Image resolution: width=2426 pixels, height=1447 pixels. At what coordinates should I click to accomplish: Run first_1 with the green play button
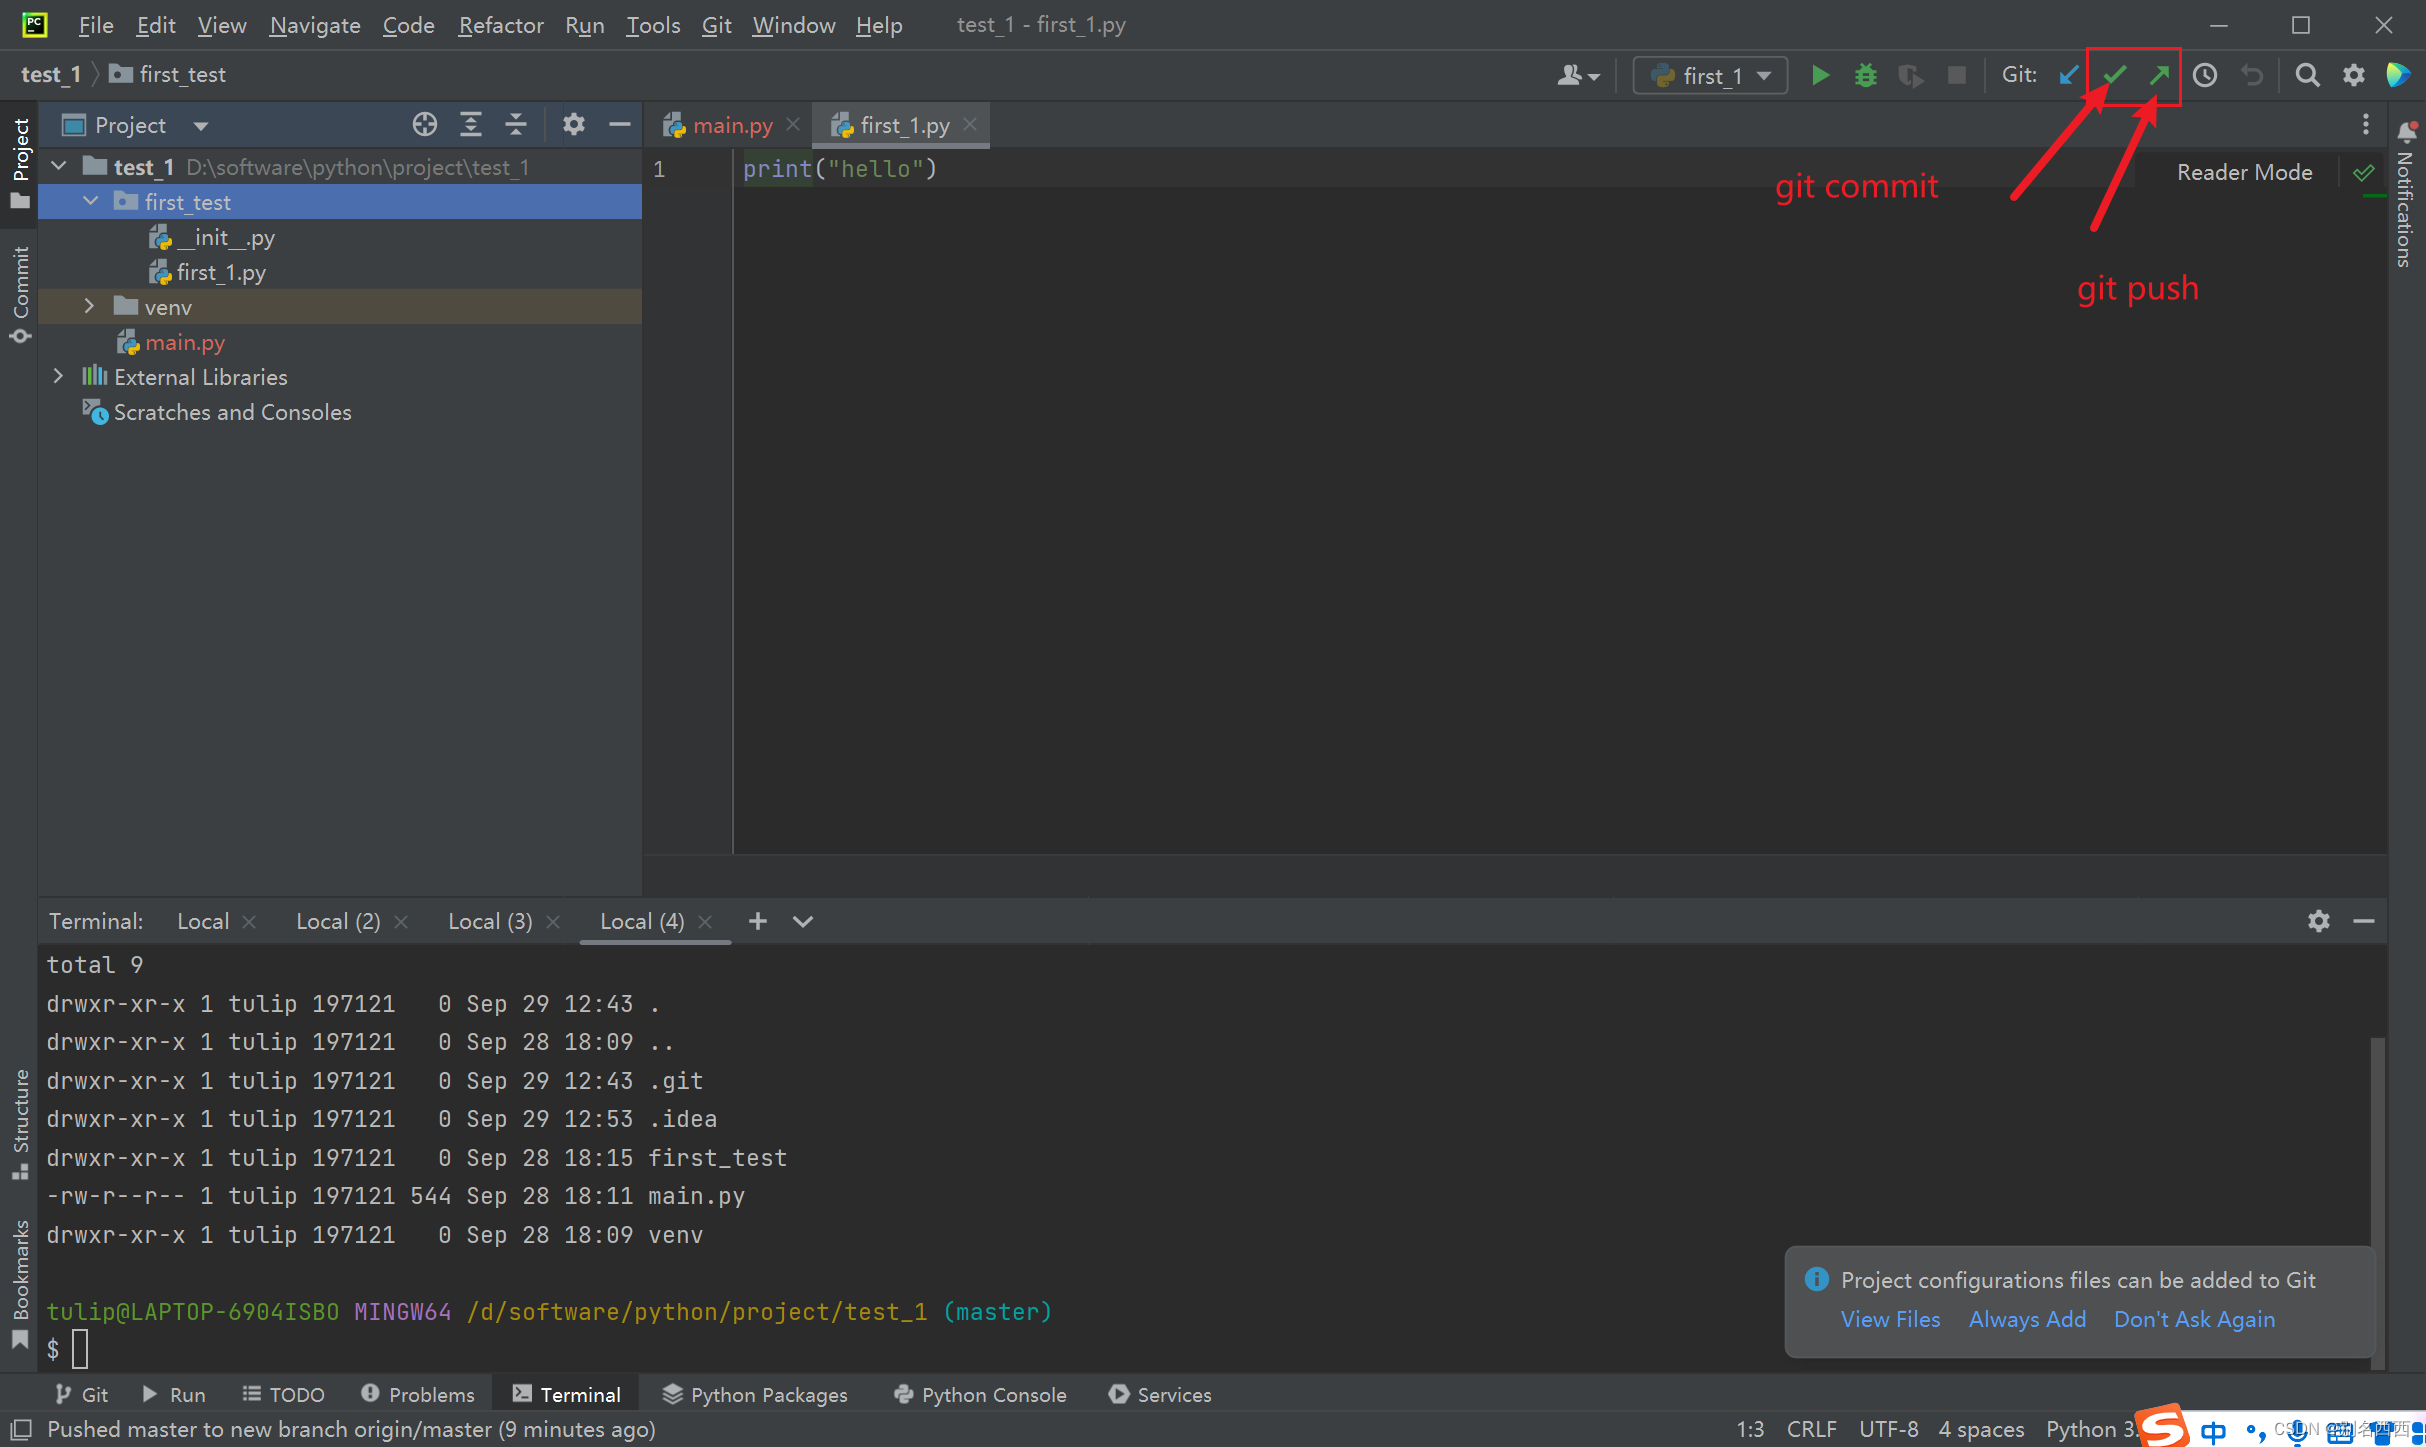[x=1820, y=75]
